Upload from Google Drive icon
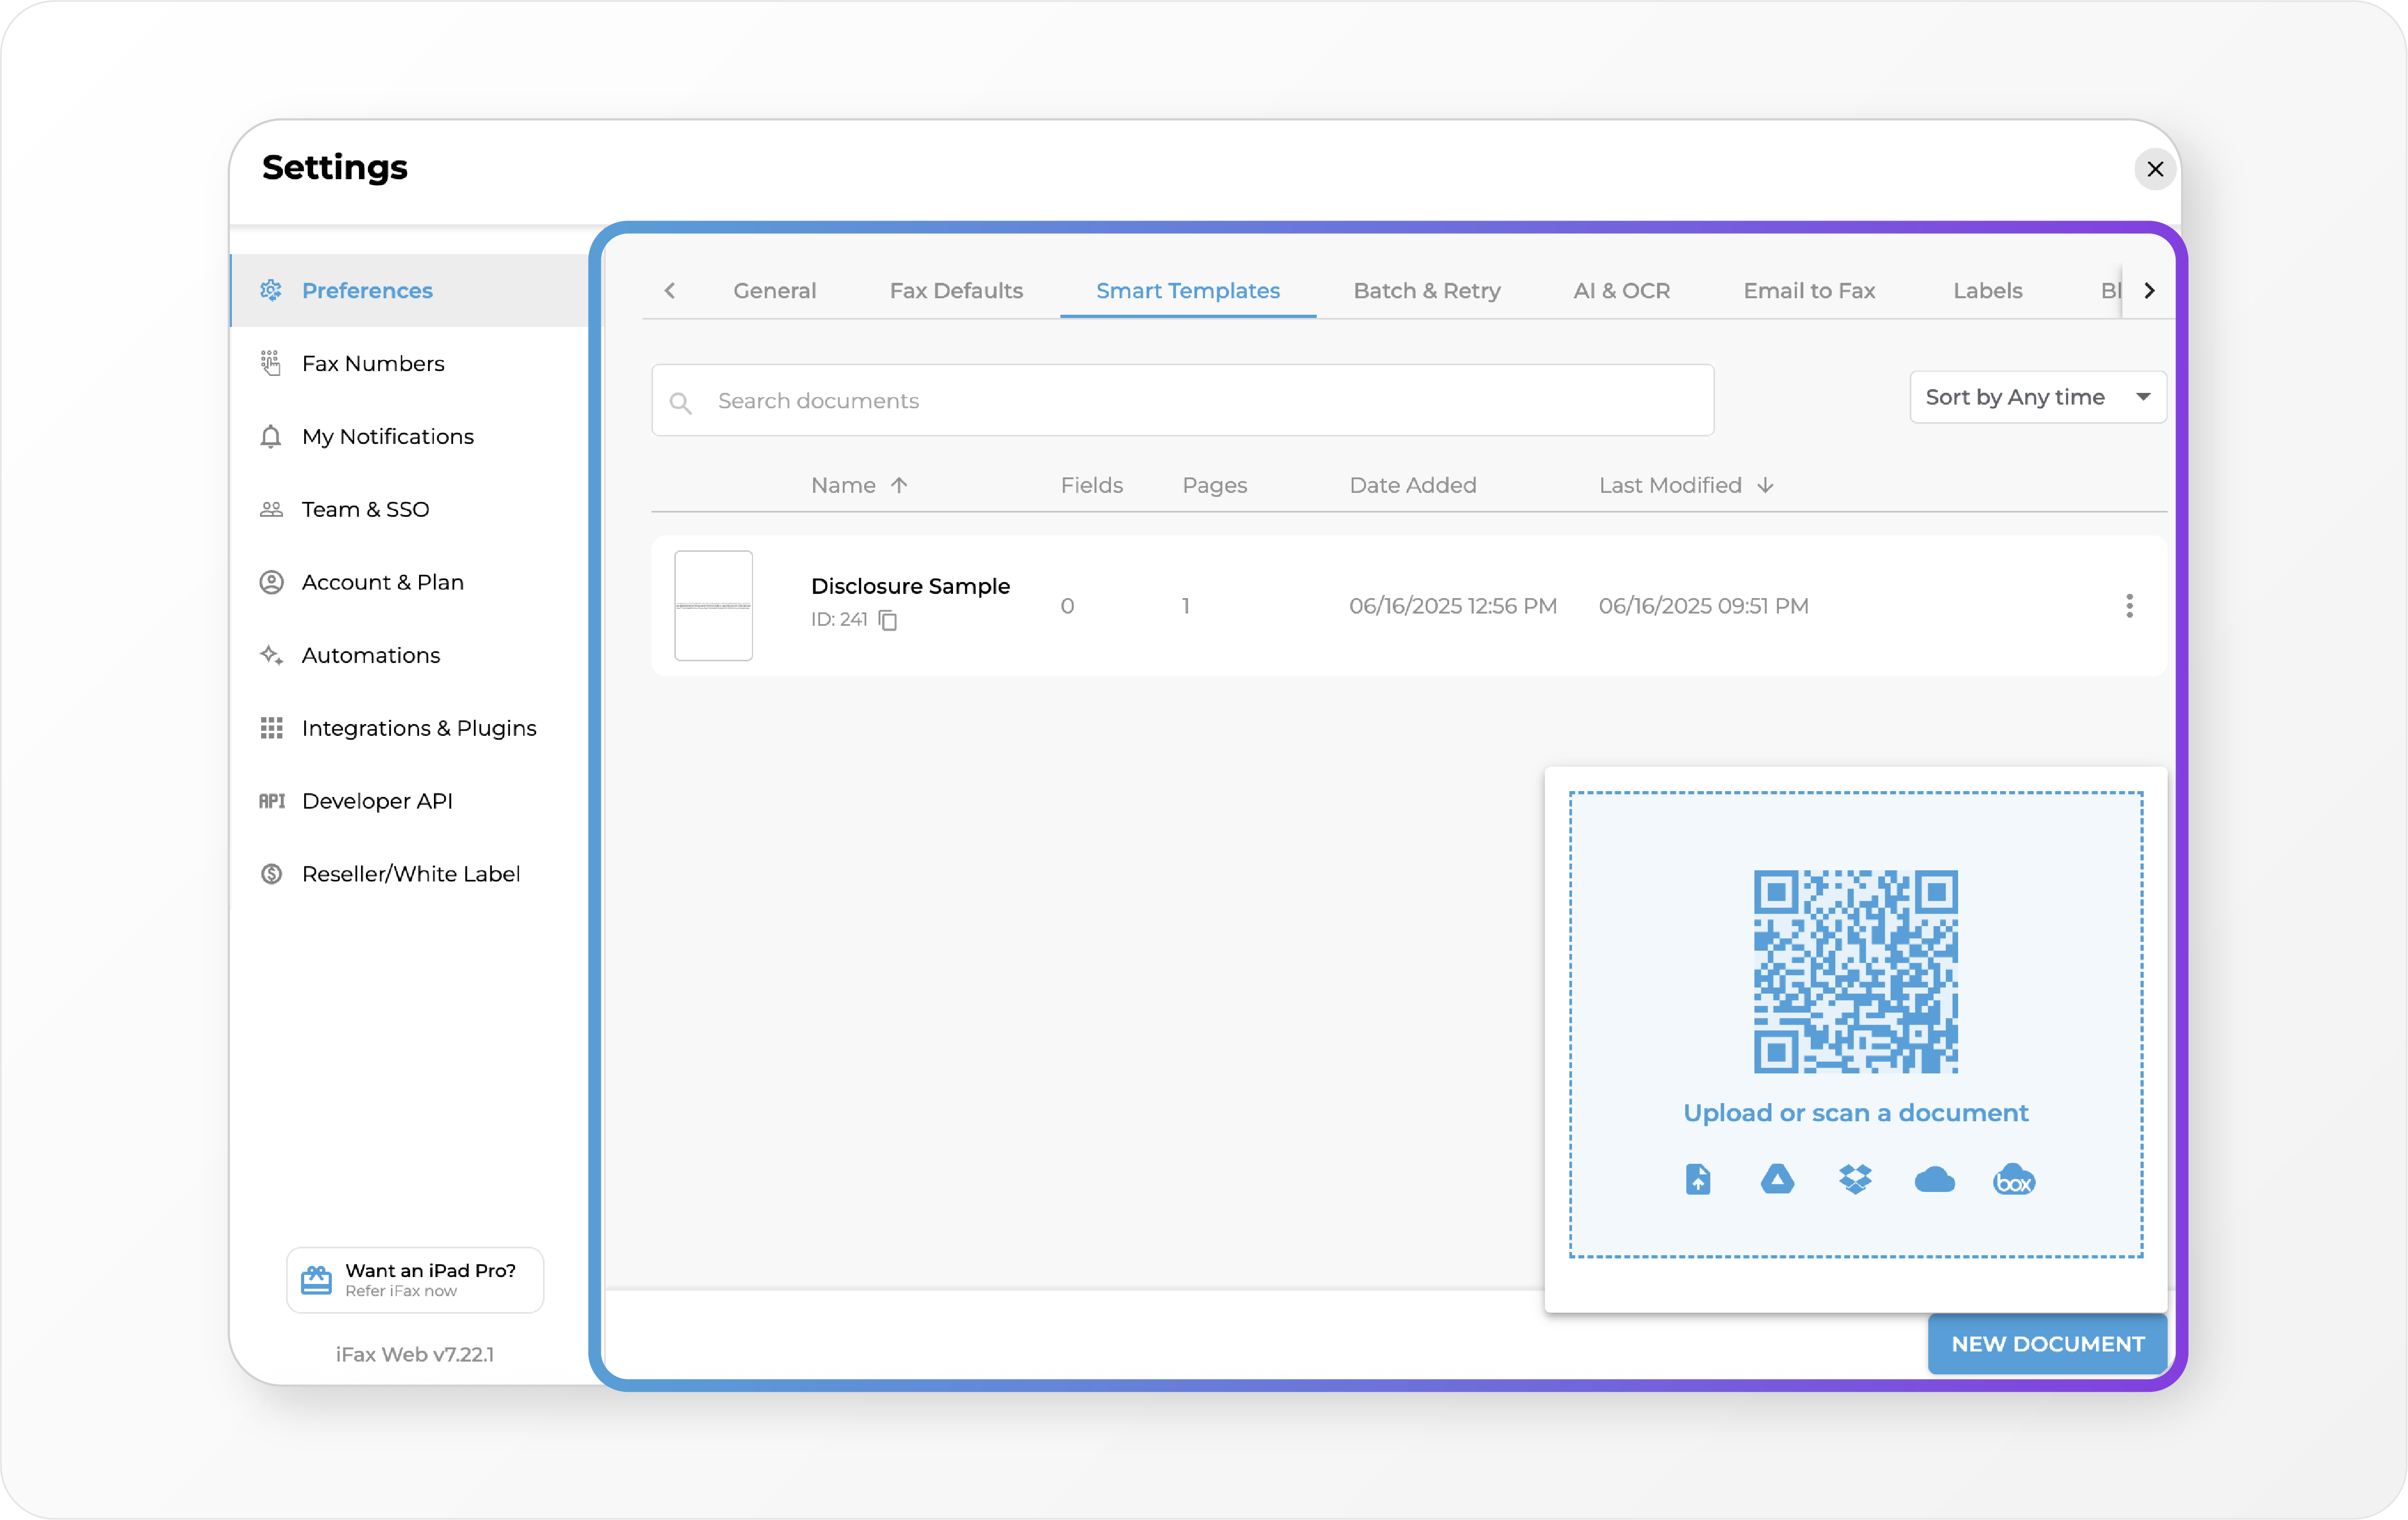This screenshot has width=2408, height=1520. point(1777,1180)
